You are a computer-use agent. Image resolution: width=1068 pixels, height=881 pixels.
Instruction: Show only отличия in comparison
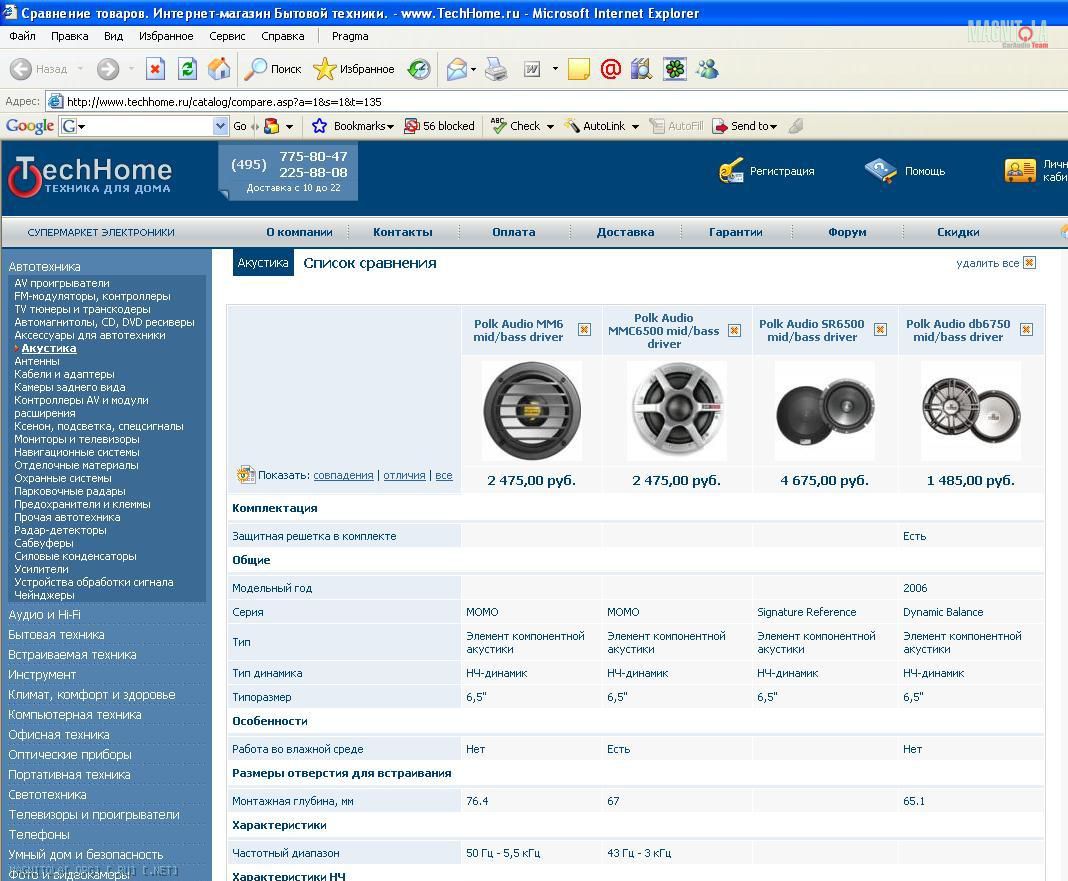[405, 476]
